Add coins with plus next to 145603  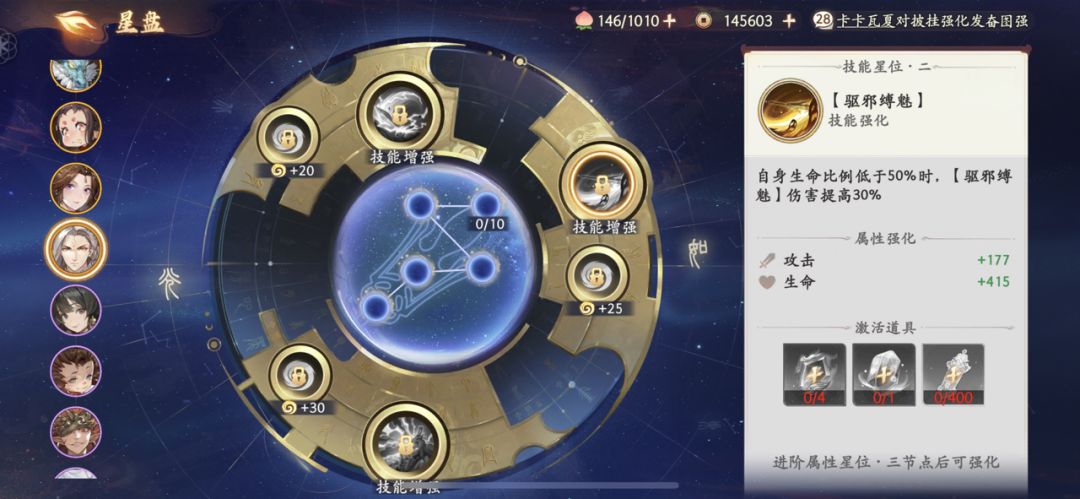click(789, 21)
